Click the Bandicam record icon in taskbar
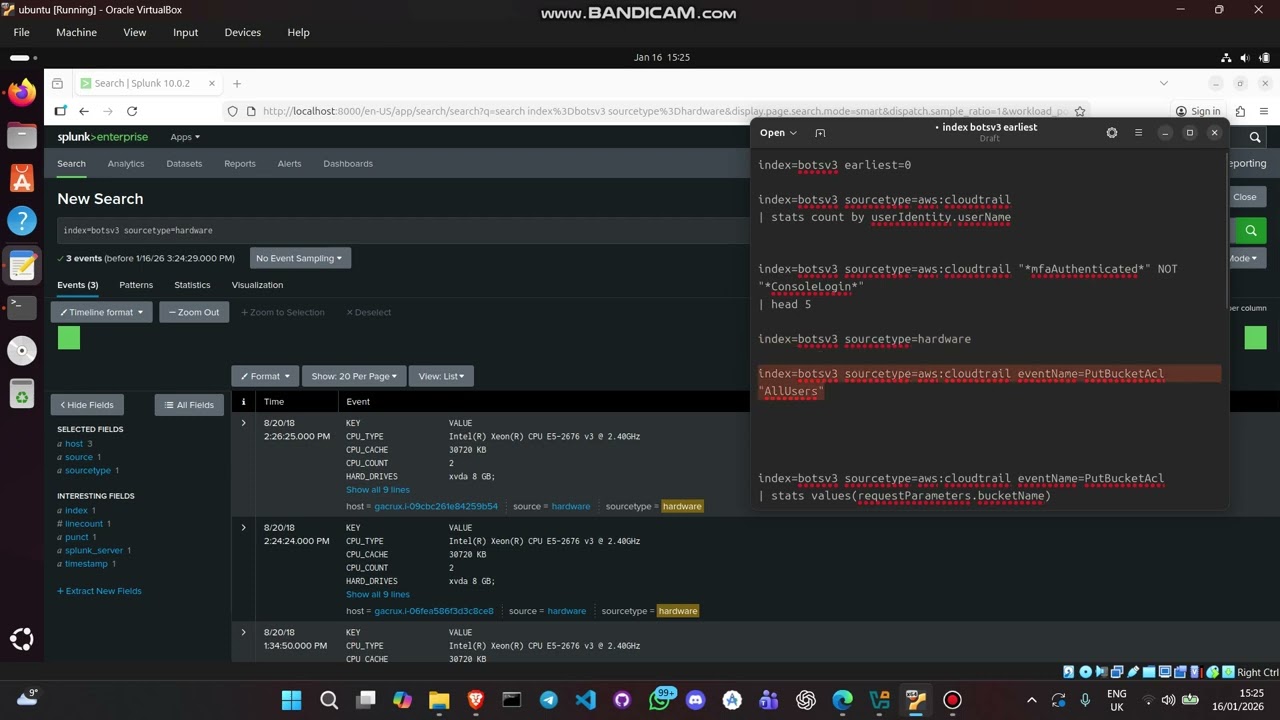The width and height of the screenshot is (1280, 720). [x=952, y=699]
